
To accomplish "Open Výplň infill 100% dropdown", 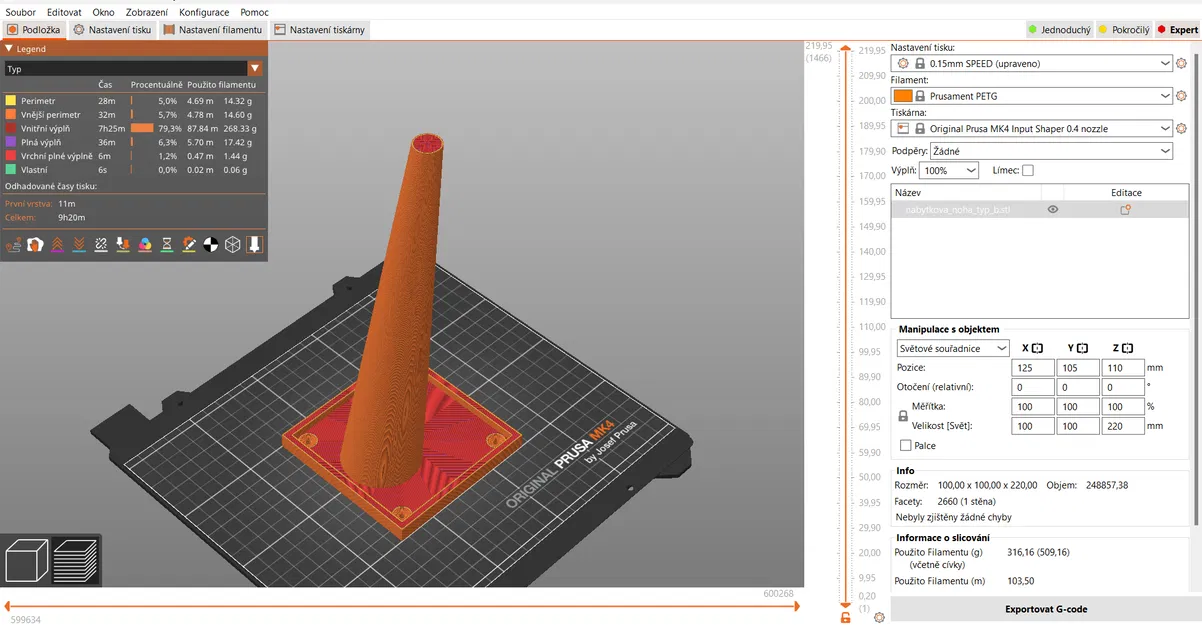I will (949, 171).
